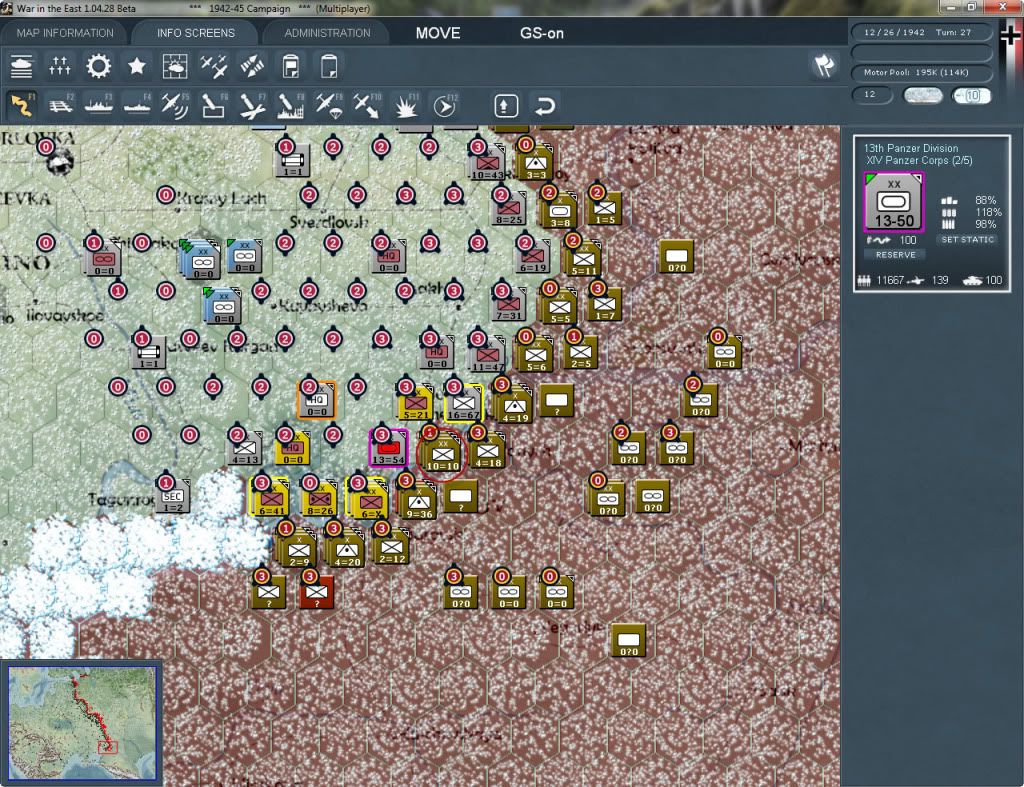Click the crossed flags icon
Image resolution: width=1024 pixels, height=787 pixels.
[x=824, y=65]
